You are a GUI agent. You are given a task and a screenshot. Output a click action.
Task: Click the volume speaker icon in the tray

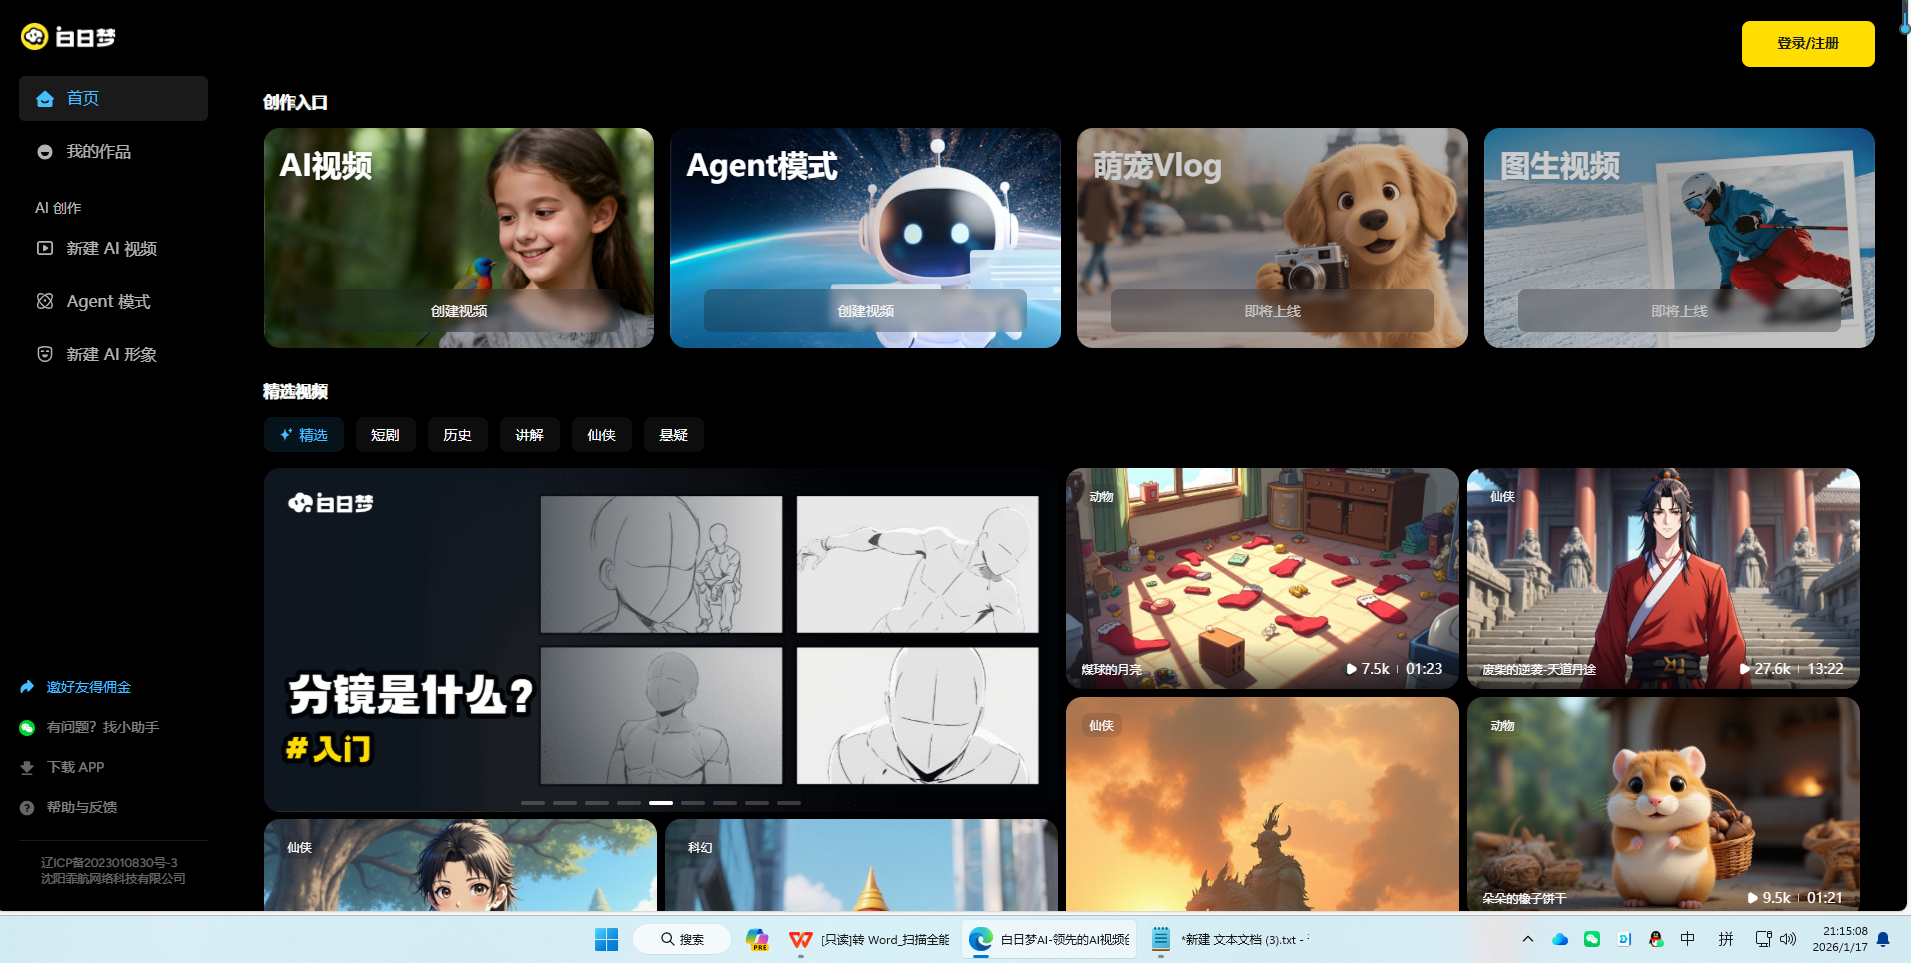pyautogui.click(x=1788, y=939)
